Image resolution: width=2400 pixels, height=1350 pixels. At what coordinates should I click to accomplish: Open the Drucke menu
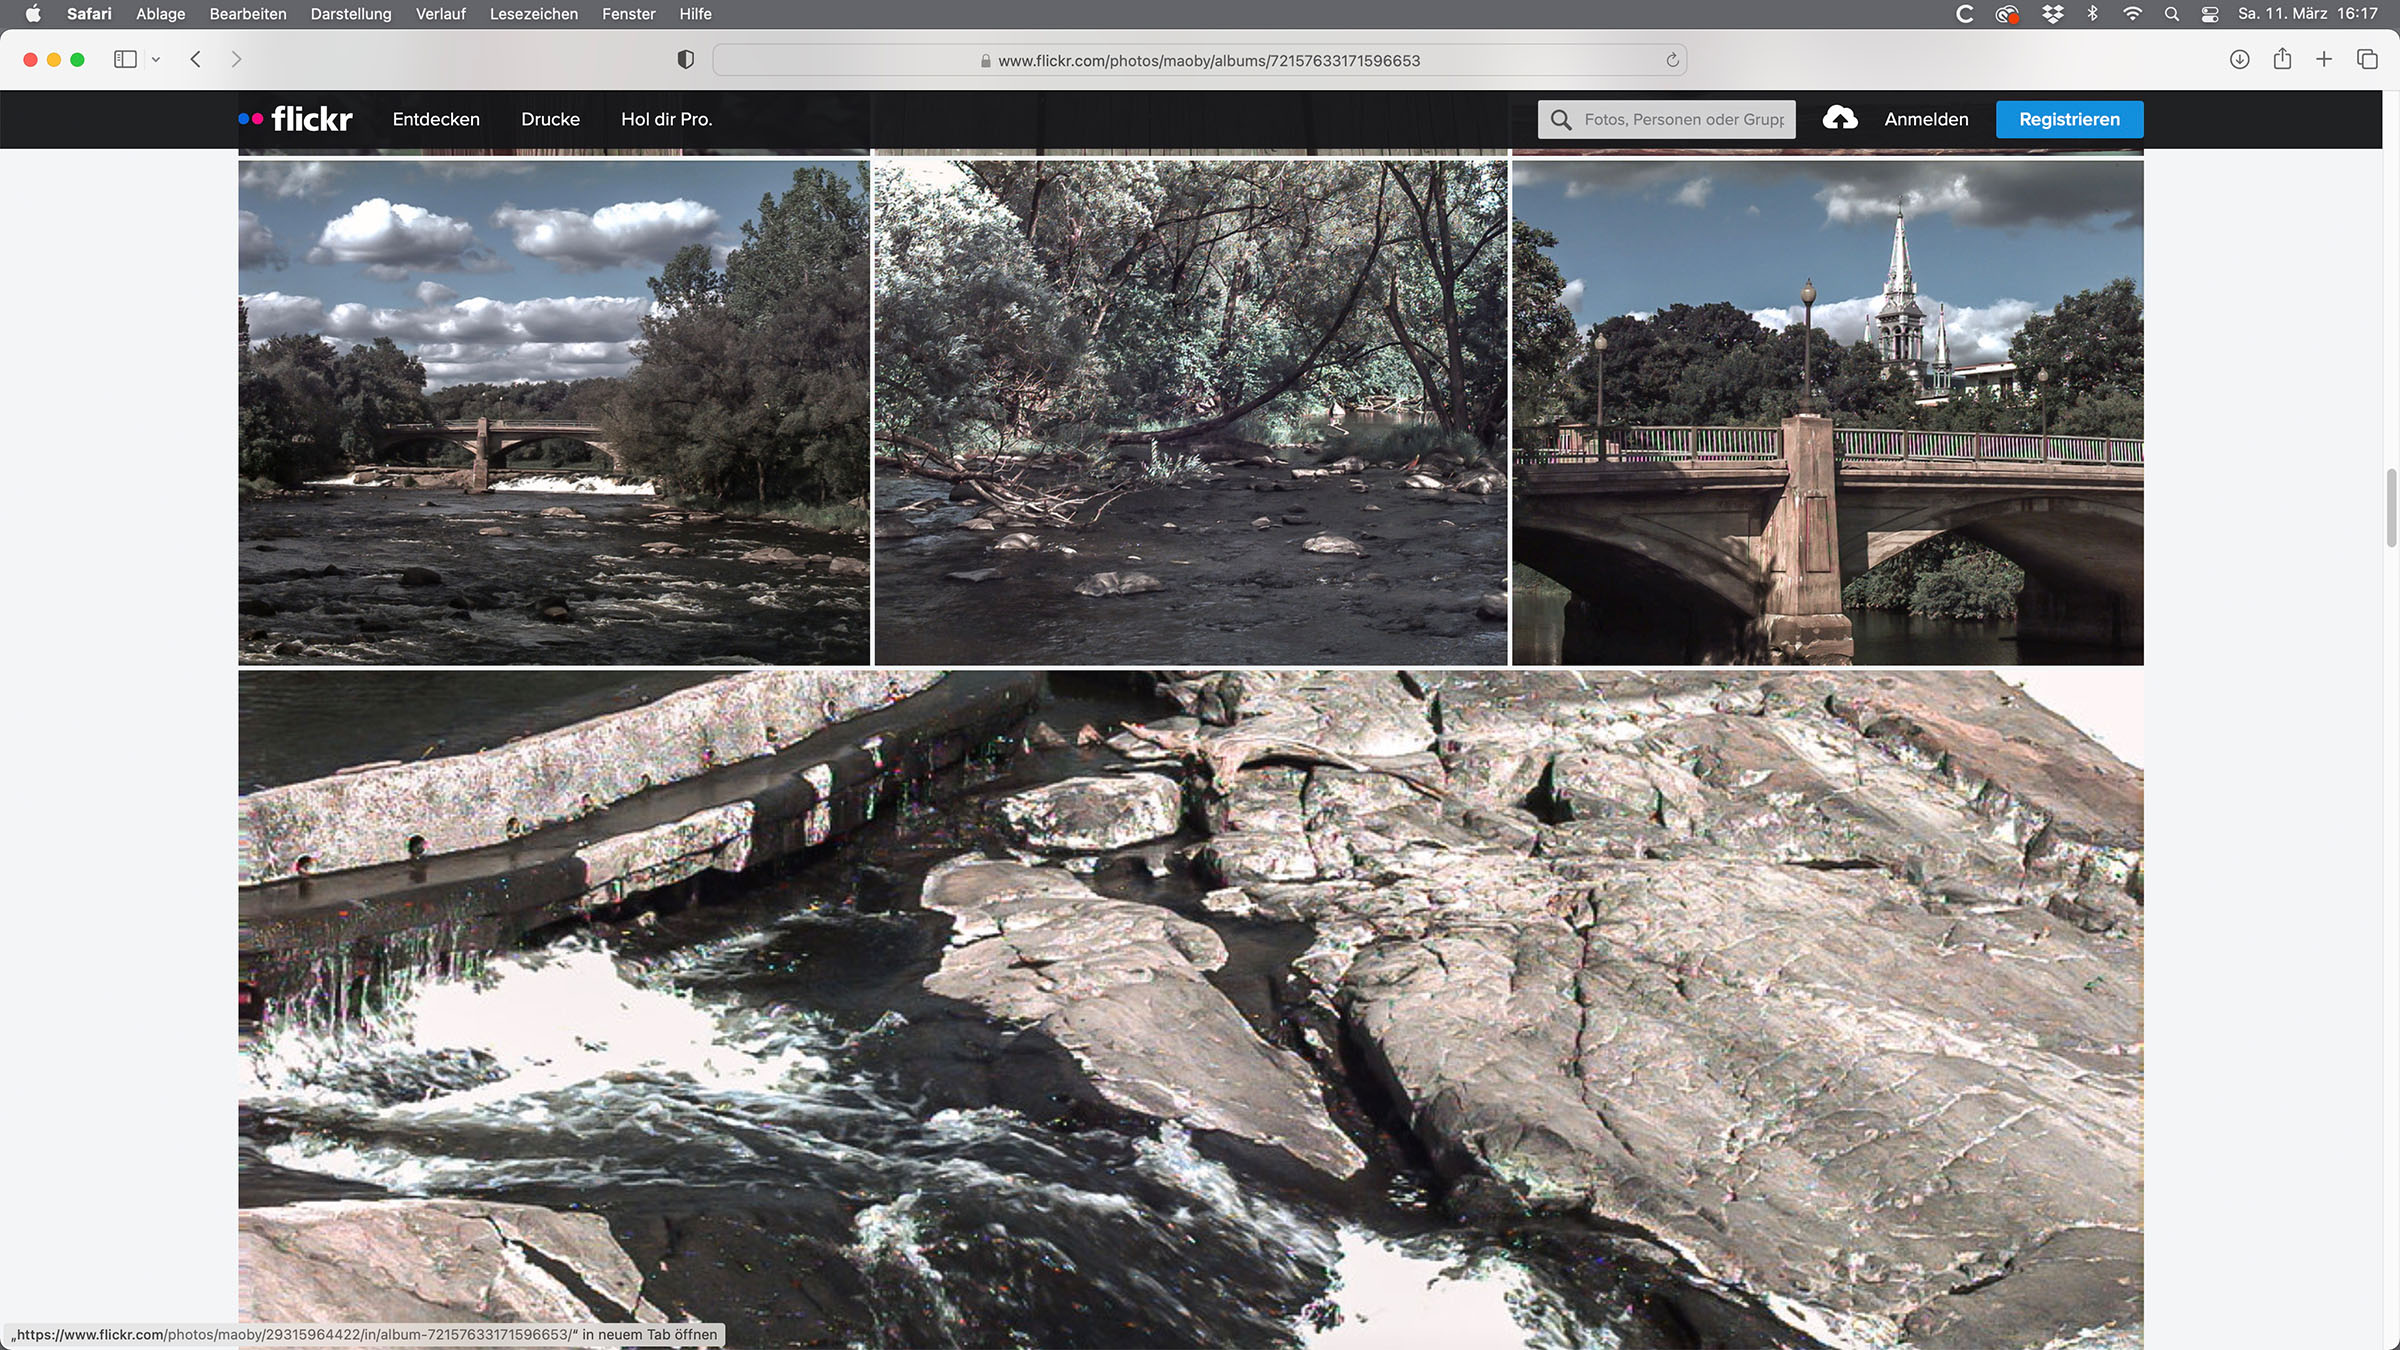click(x=550, y=119)
